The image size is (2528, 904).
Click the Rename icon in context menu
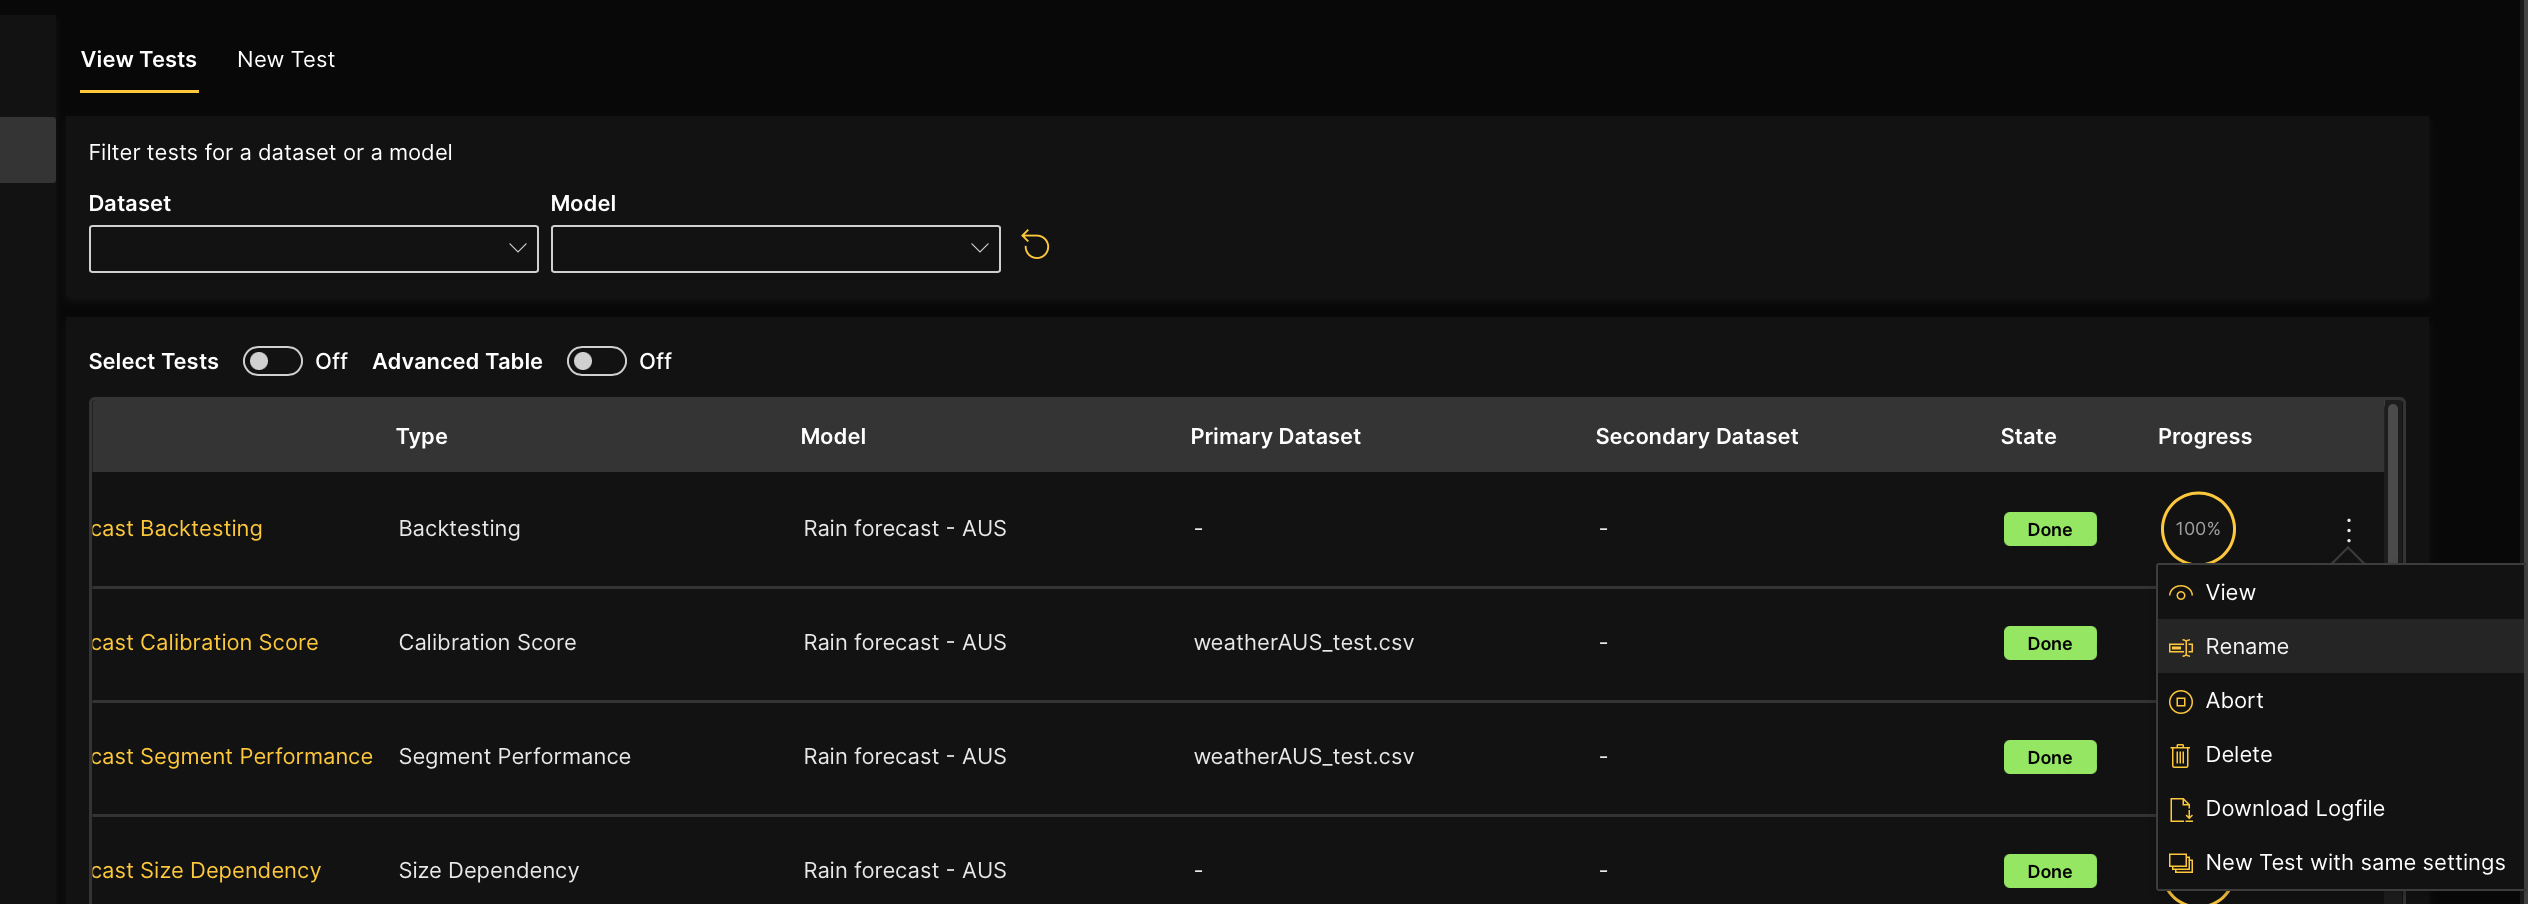[2181, 648]
